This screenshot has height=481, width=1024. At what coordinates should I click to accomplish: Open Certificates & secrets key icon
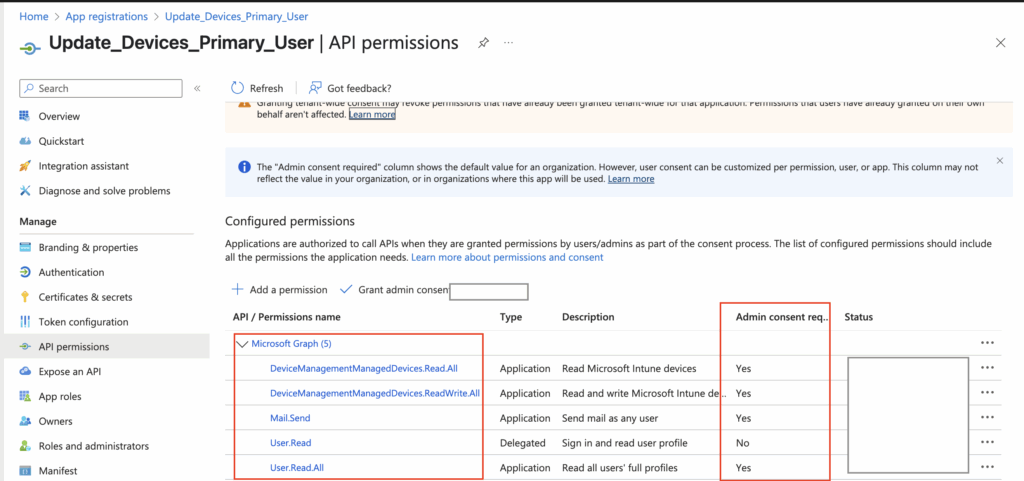(25, 297)
